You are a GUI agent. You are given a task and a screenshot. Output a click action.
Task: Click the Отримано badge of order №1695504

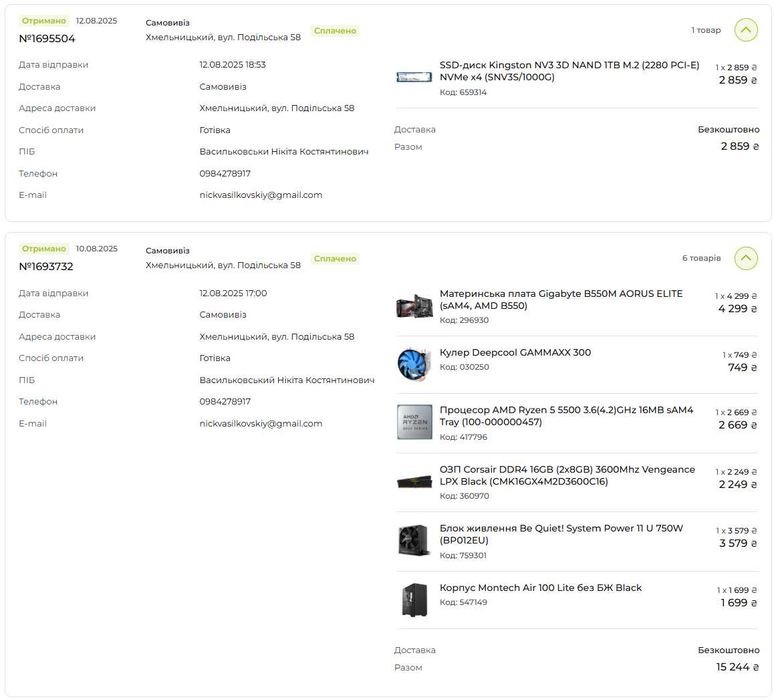click(43, 21)
